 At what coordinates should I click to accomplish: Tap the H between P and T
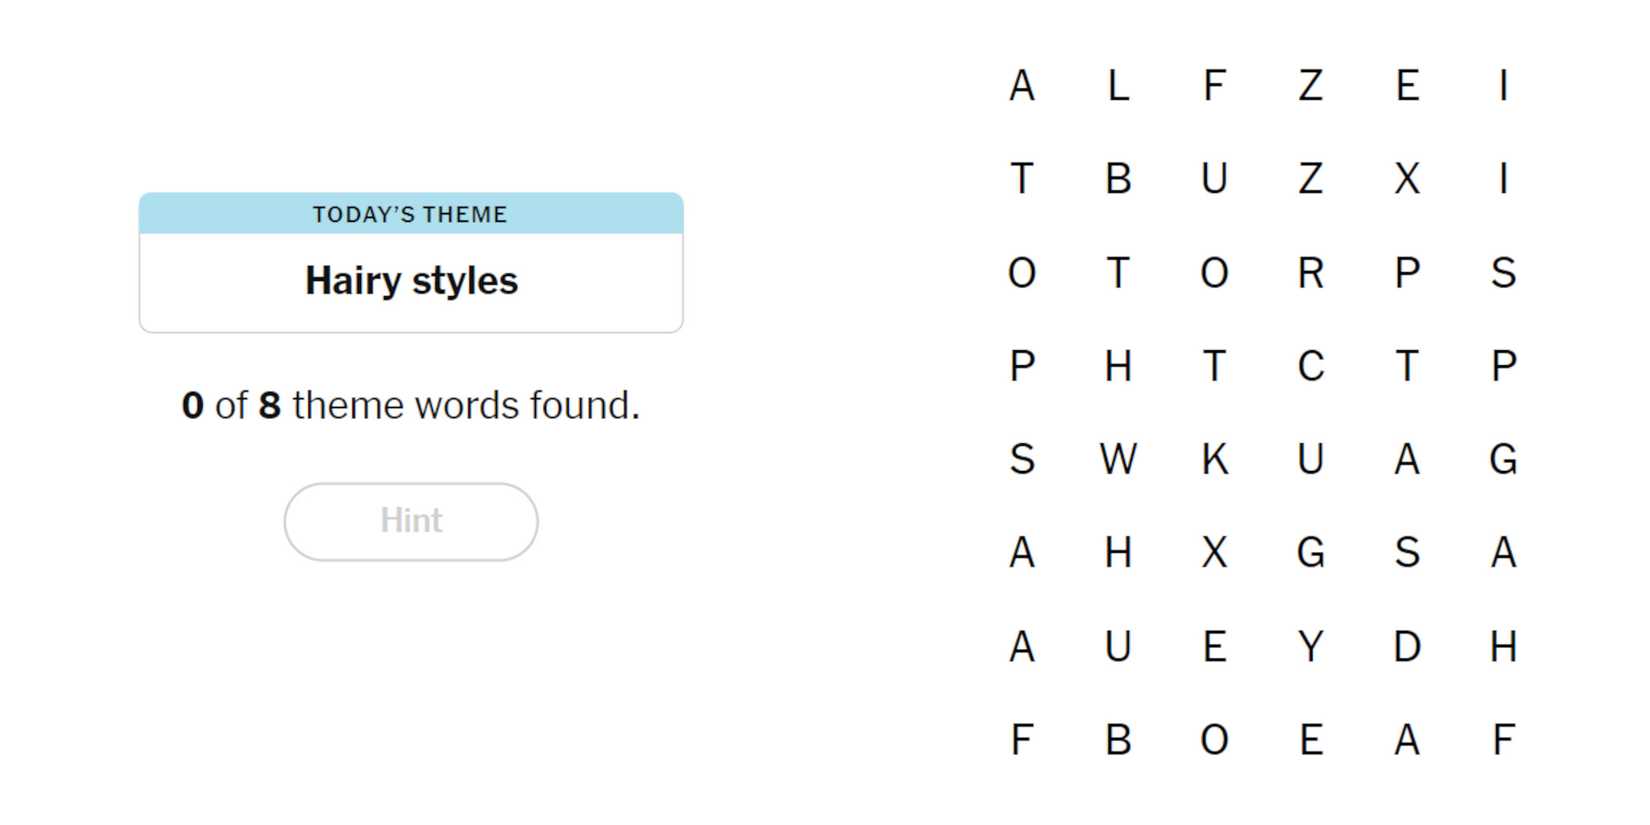click(x=1118, y=366)
